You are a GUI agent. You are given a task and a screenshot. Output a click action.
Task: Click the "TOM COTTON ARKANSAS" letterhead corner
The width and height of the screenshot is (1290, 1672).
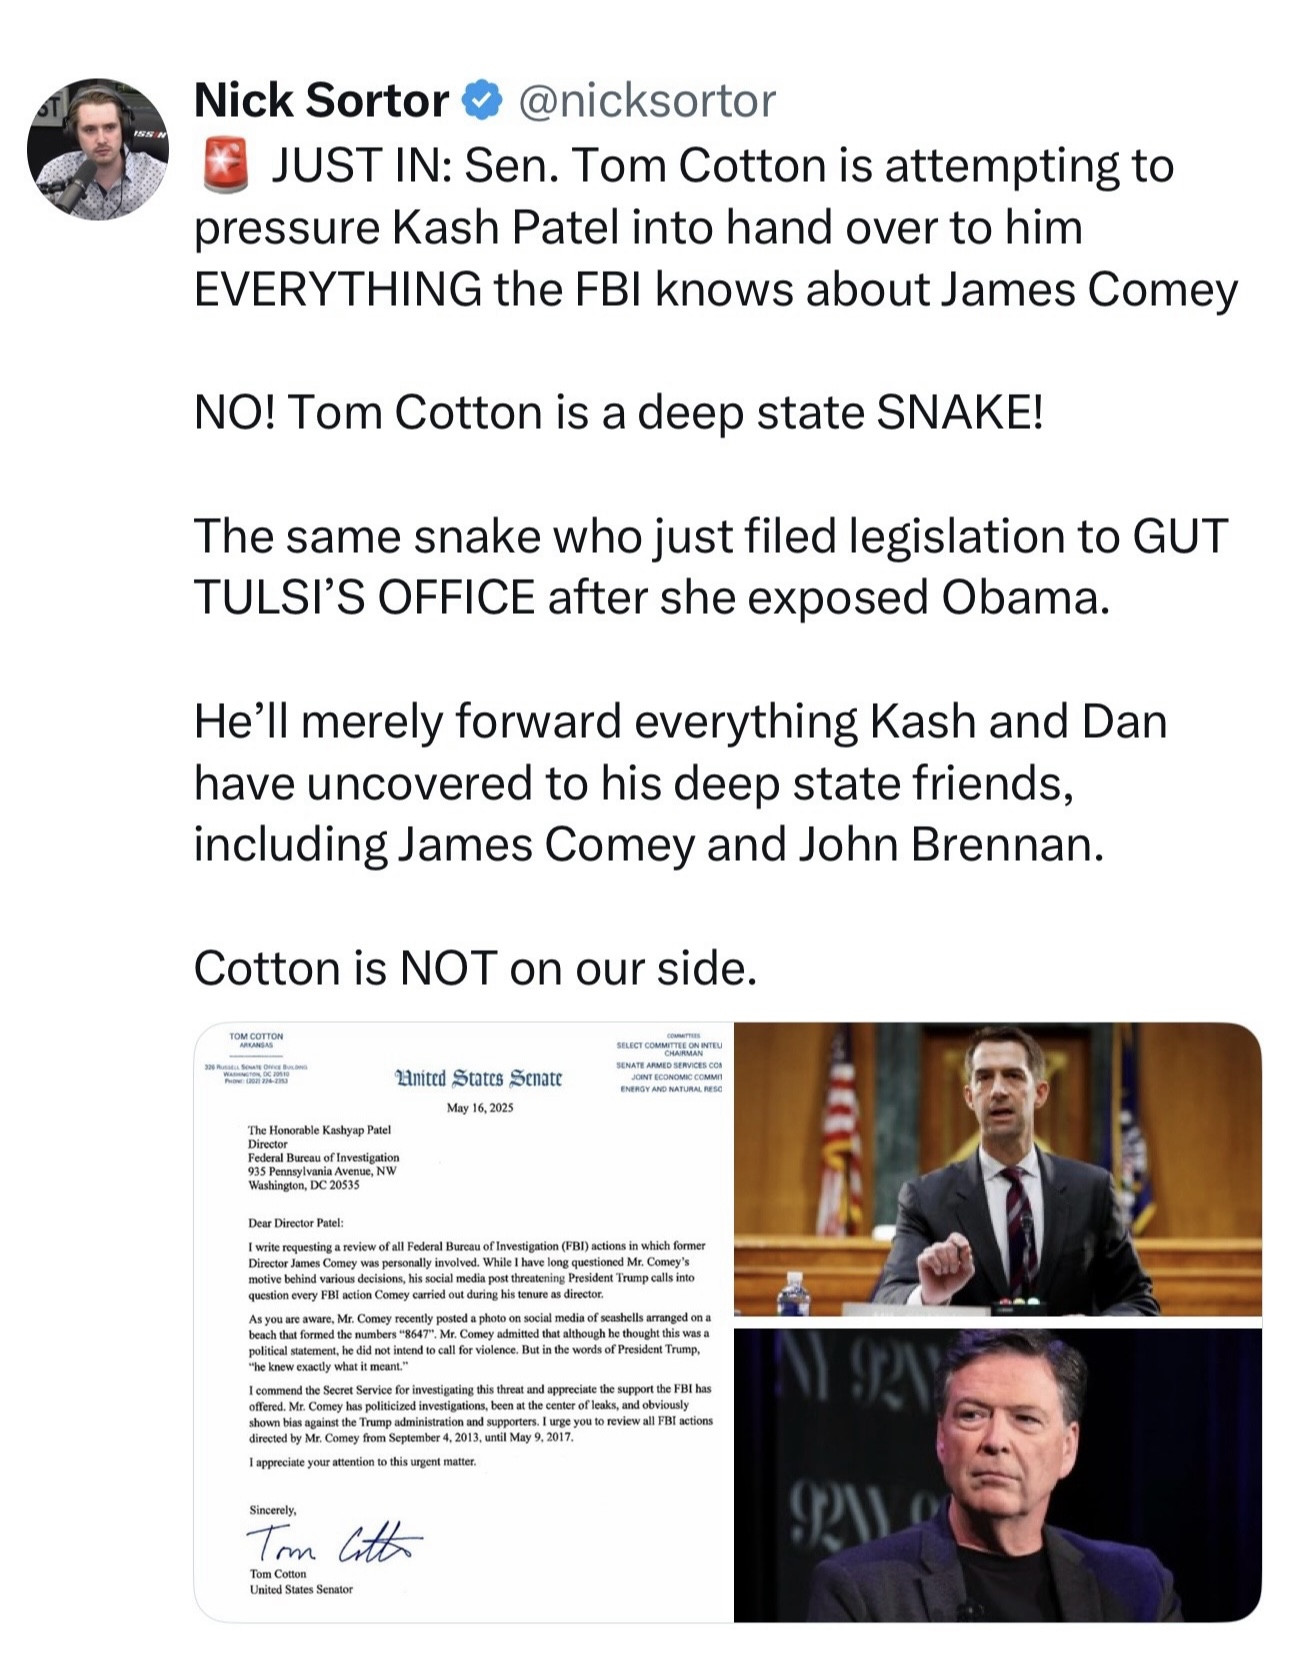click(x=256, y=1040)
